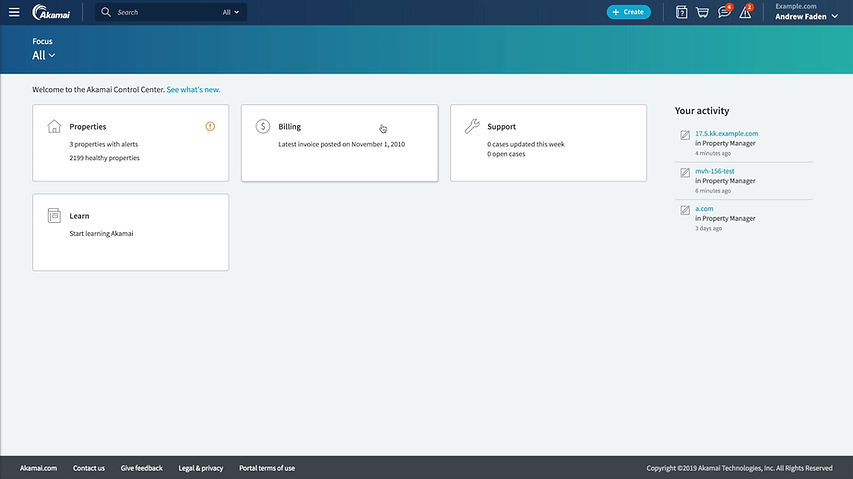853x479 pixels.
Task: Click the copyright notice text
Action: point(739,468)
